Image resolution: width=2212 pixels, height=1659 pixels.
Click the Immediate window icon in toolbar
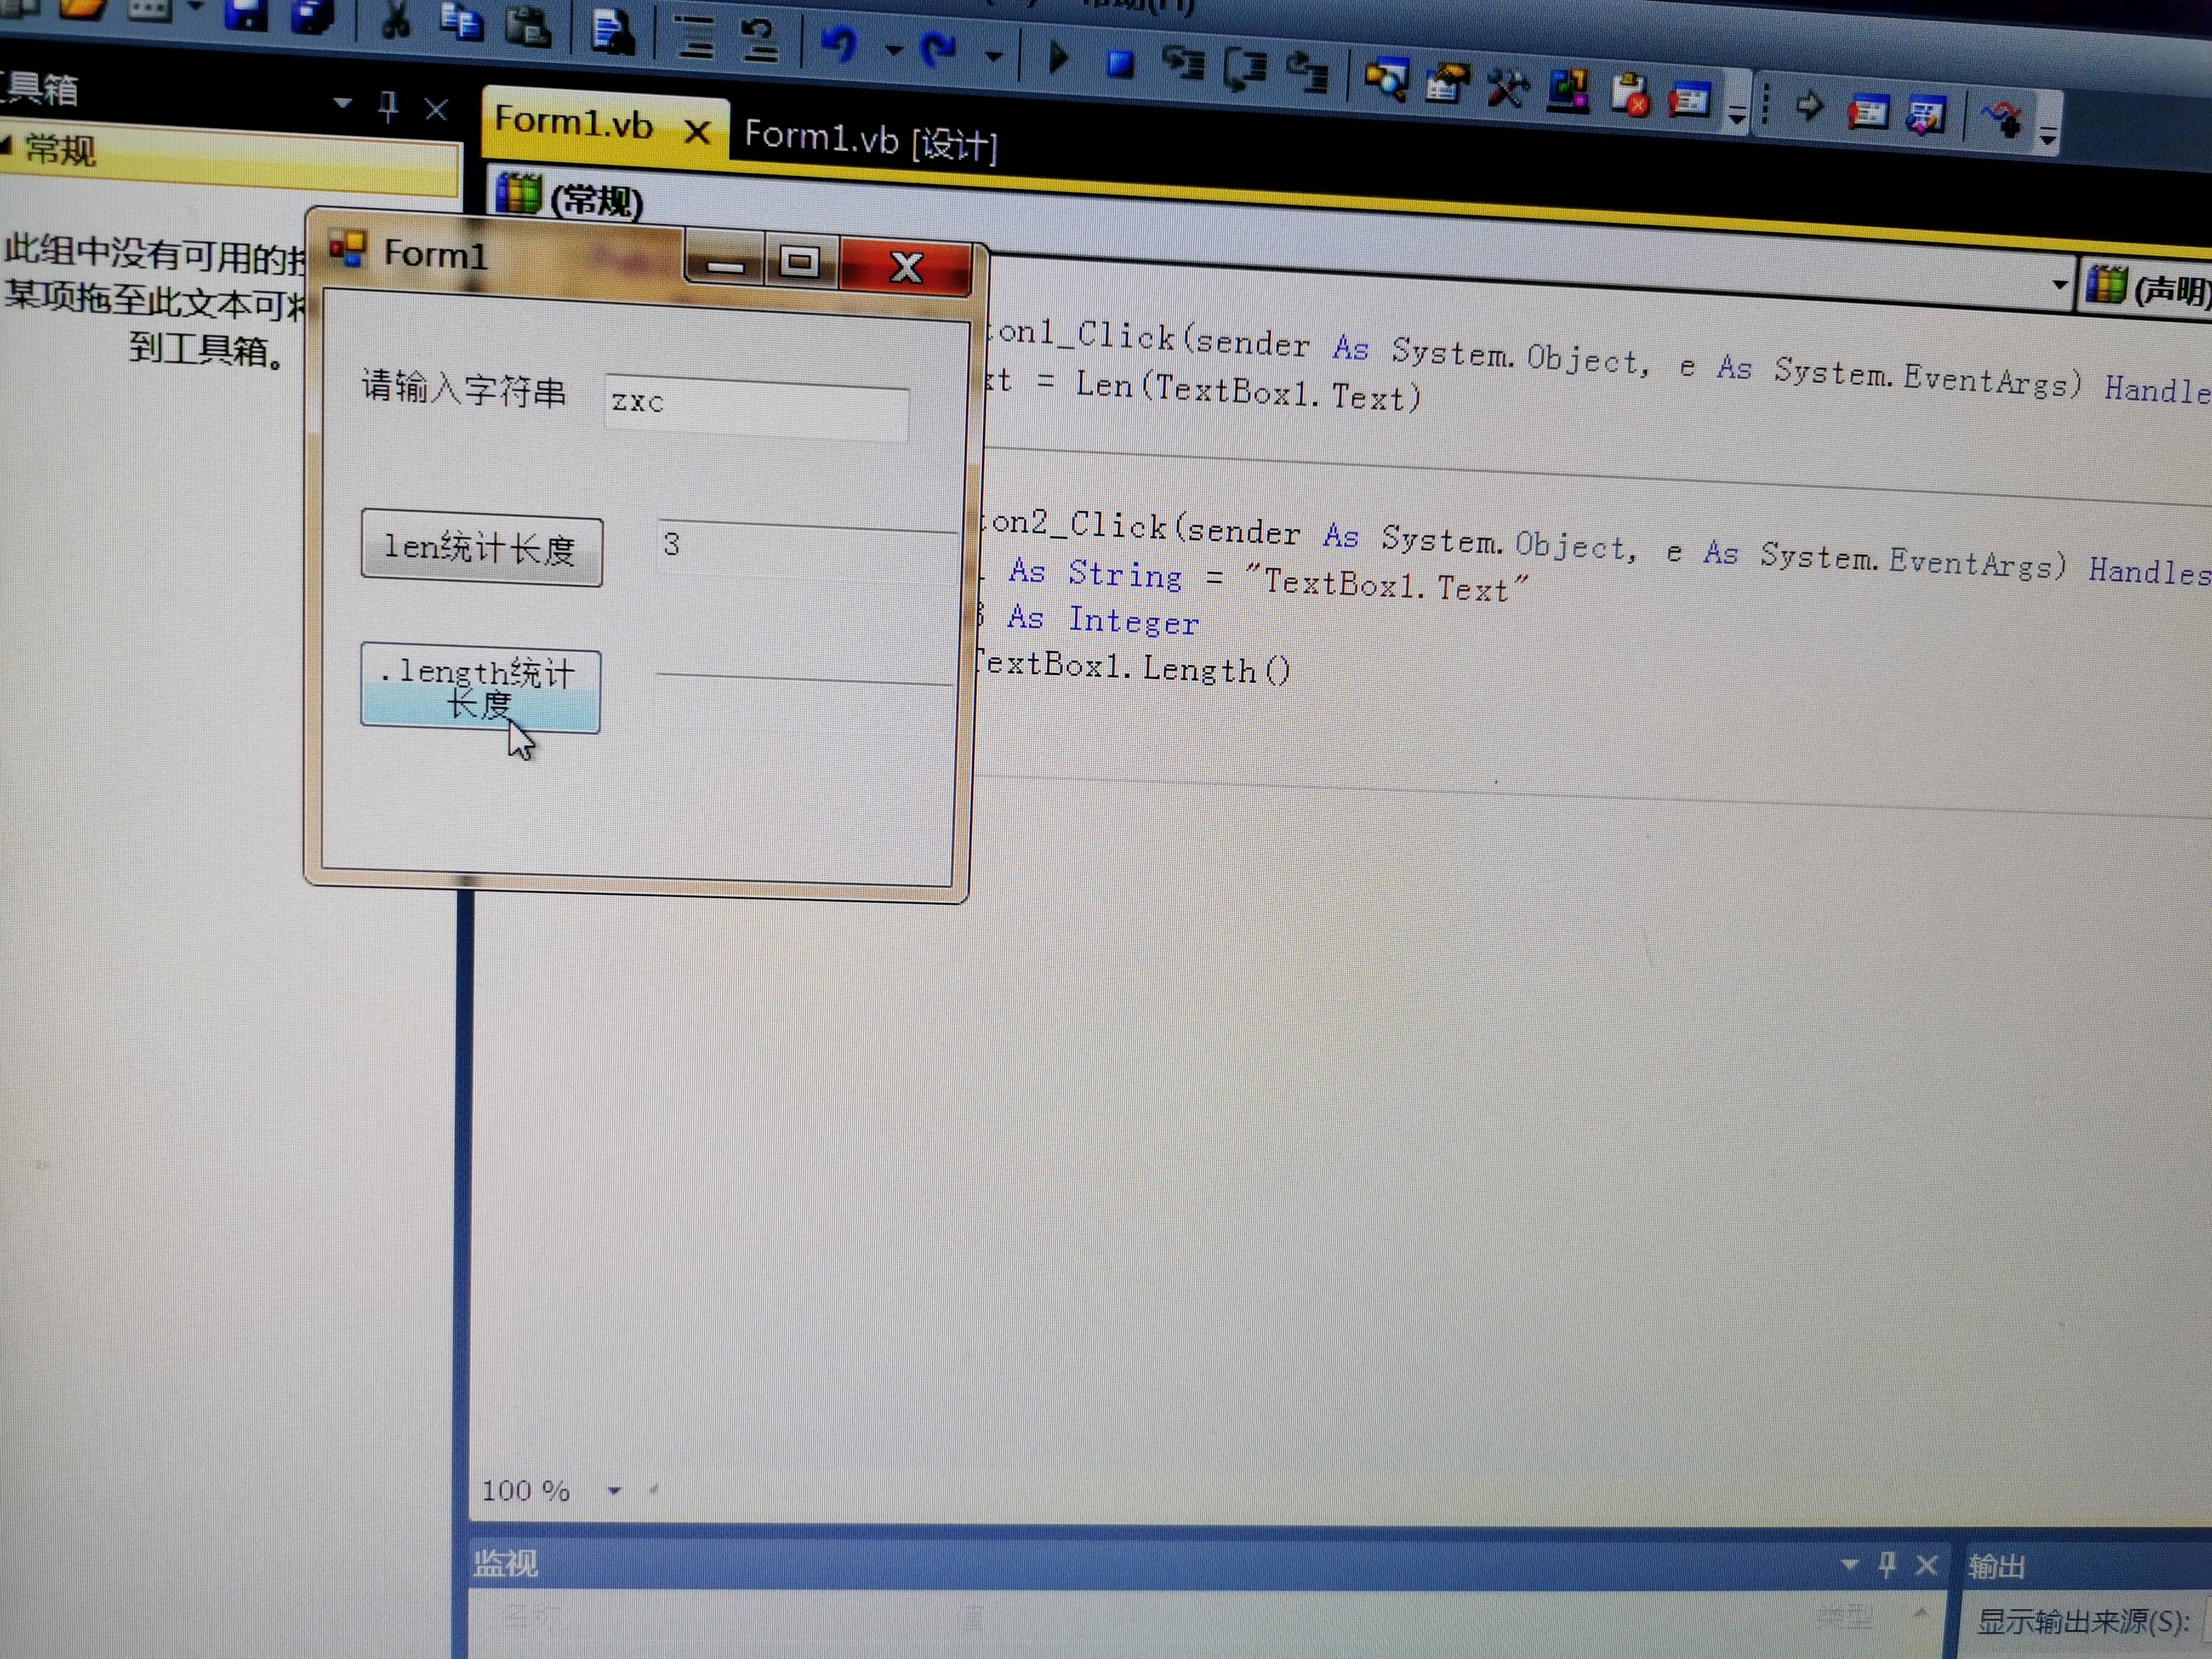1689,100
